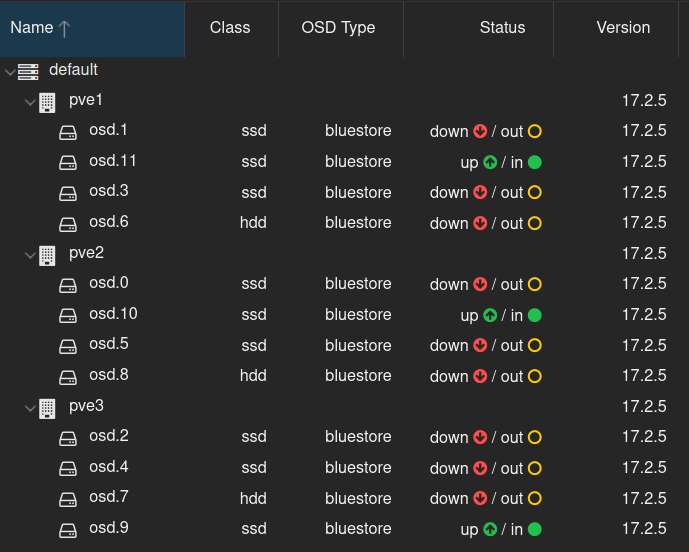Click the server rack icon beside default

(28, 72)
